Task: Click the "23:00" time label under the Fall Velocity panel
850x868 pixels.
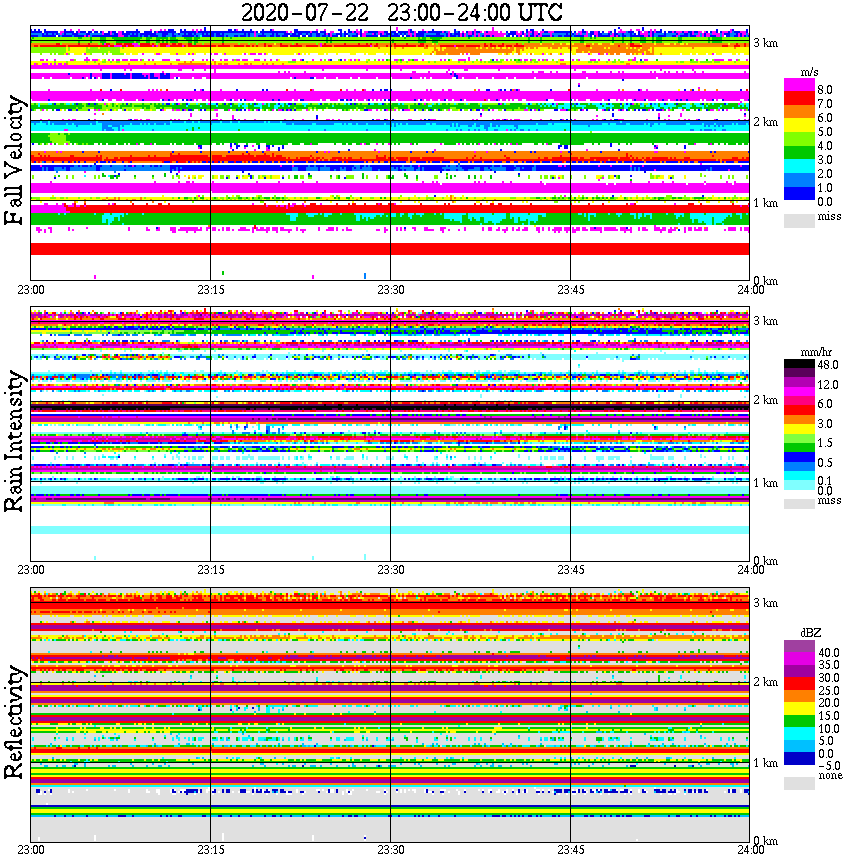Action: click(30, 290)
